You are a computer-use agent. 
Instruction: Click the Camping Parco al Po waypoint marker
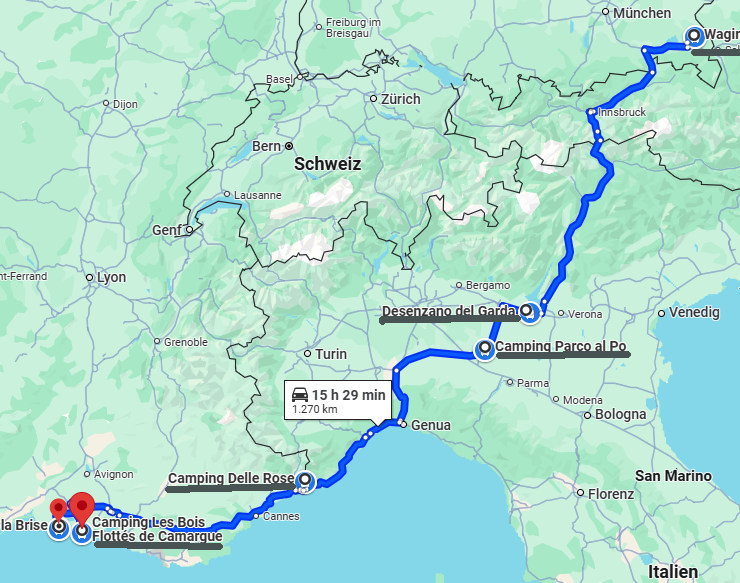coord(484,349)
